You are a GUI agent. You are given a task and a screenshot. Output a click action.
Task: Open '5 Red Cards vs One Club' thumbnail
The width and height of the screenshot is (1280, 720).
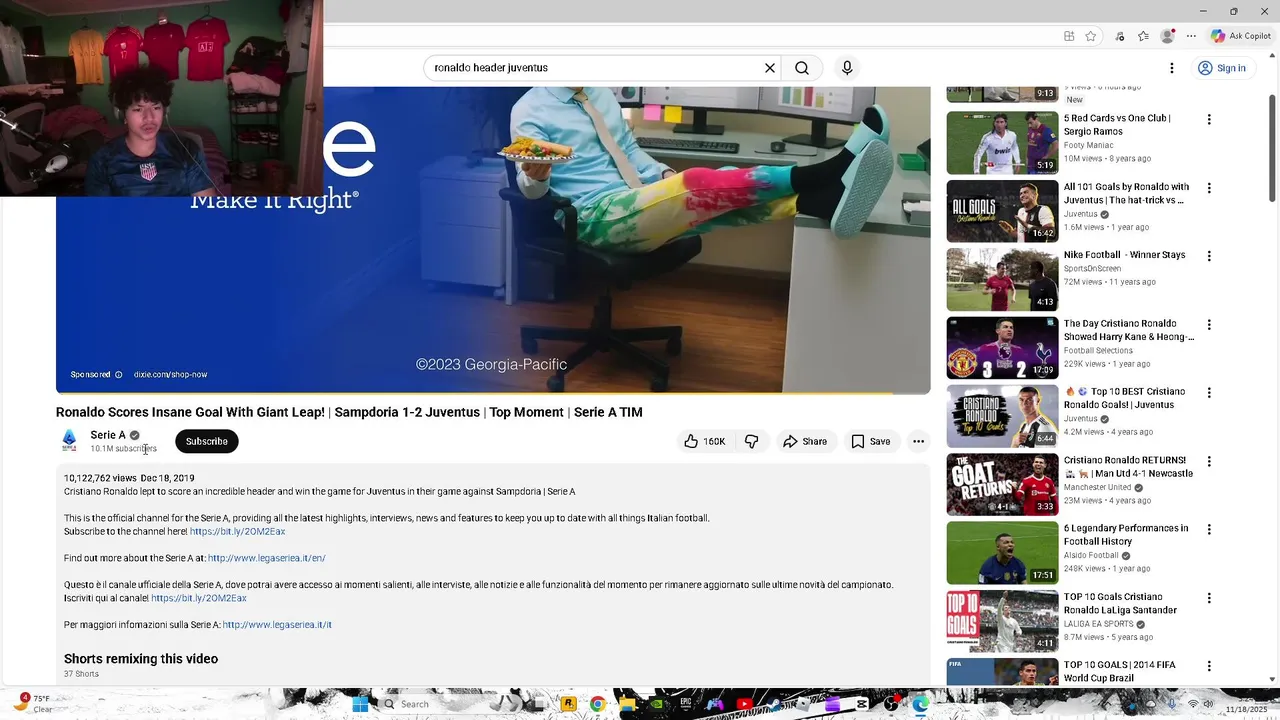pos(1002,142)
